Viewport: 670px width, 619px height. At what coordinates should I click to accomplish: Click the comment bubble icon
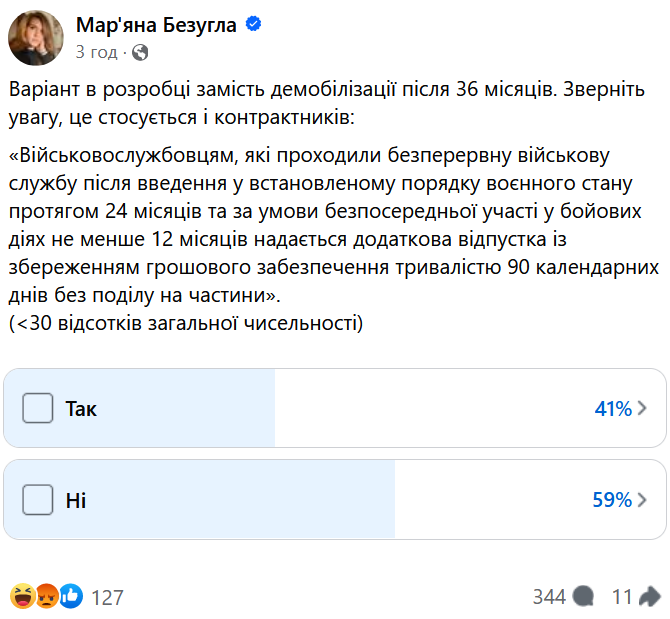pyautogui.click(x=585, y=597)
